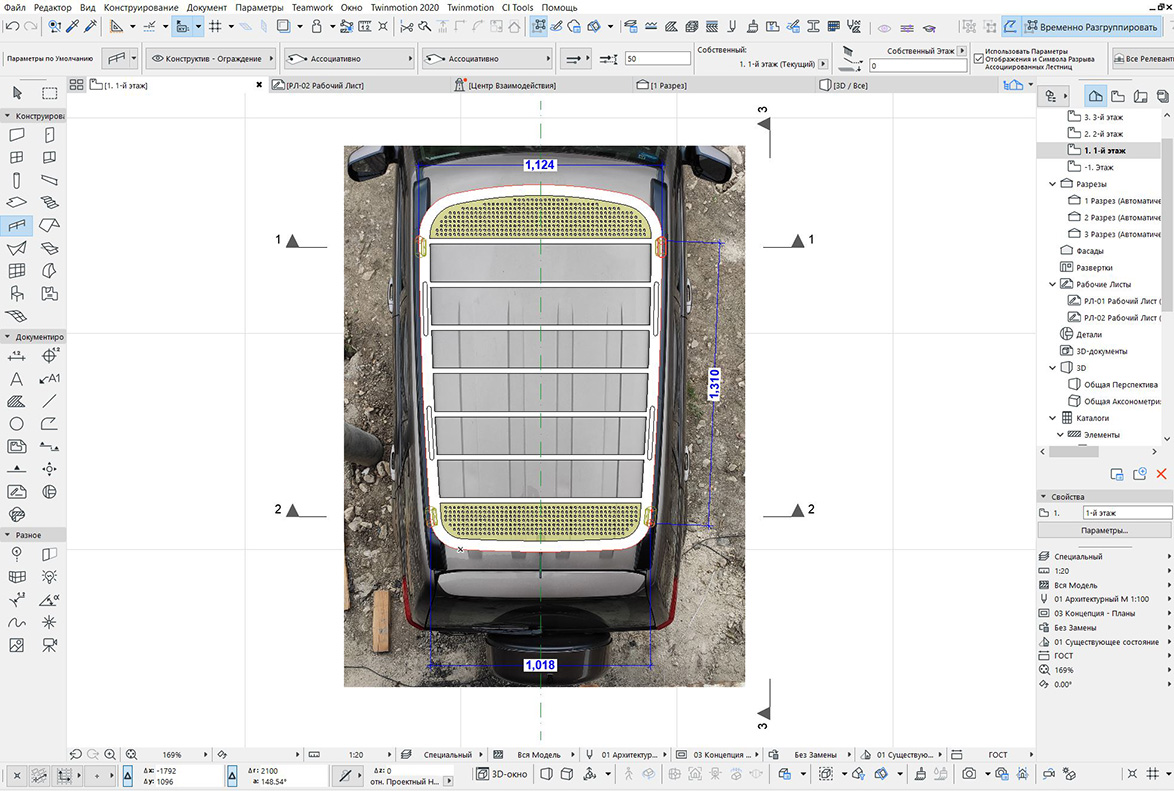Select the Column tool in toolbox
Image resolution: width=1174 pixels, height=791 pixels.
point(16,180)
